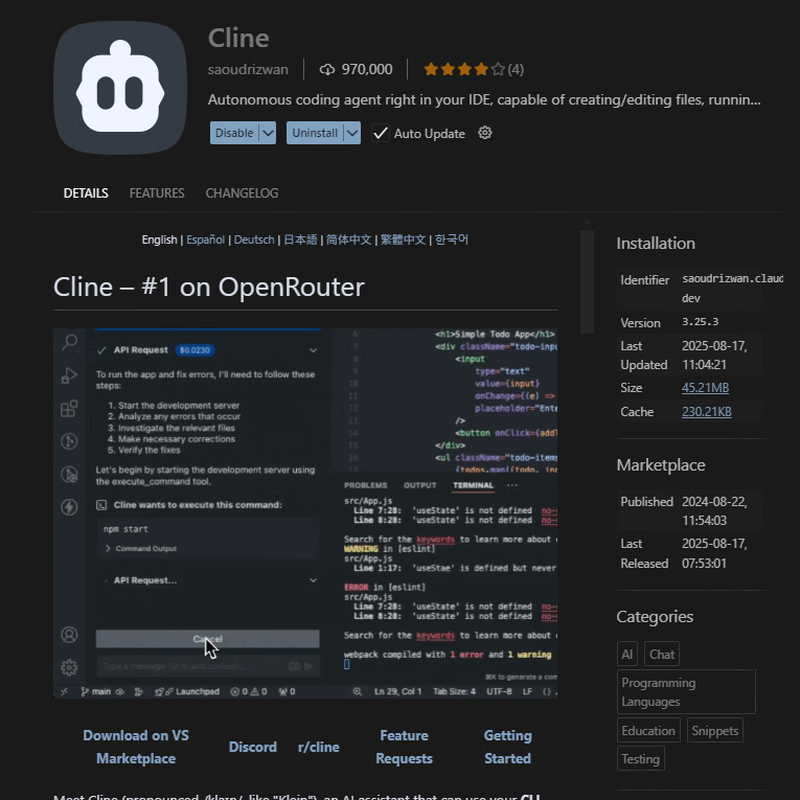Screen dimensions: 800x800
Task: Expand the Uninstall dropdown options
Action: tap(355, 133)
